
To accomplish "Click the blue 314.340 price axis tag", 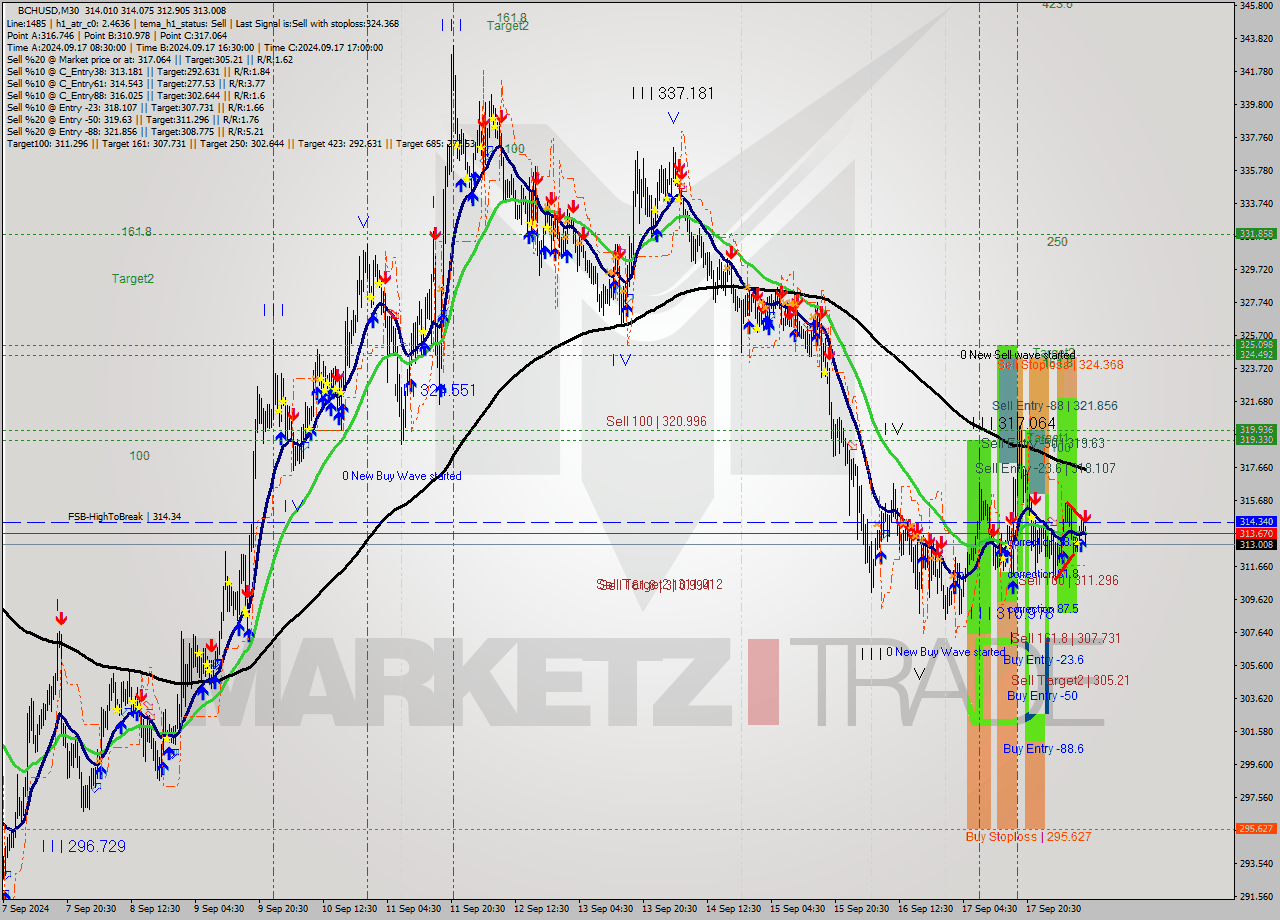I will [1256, 522].
